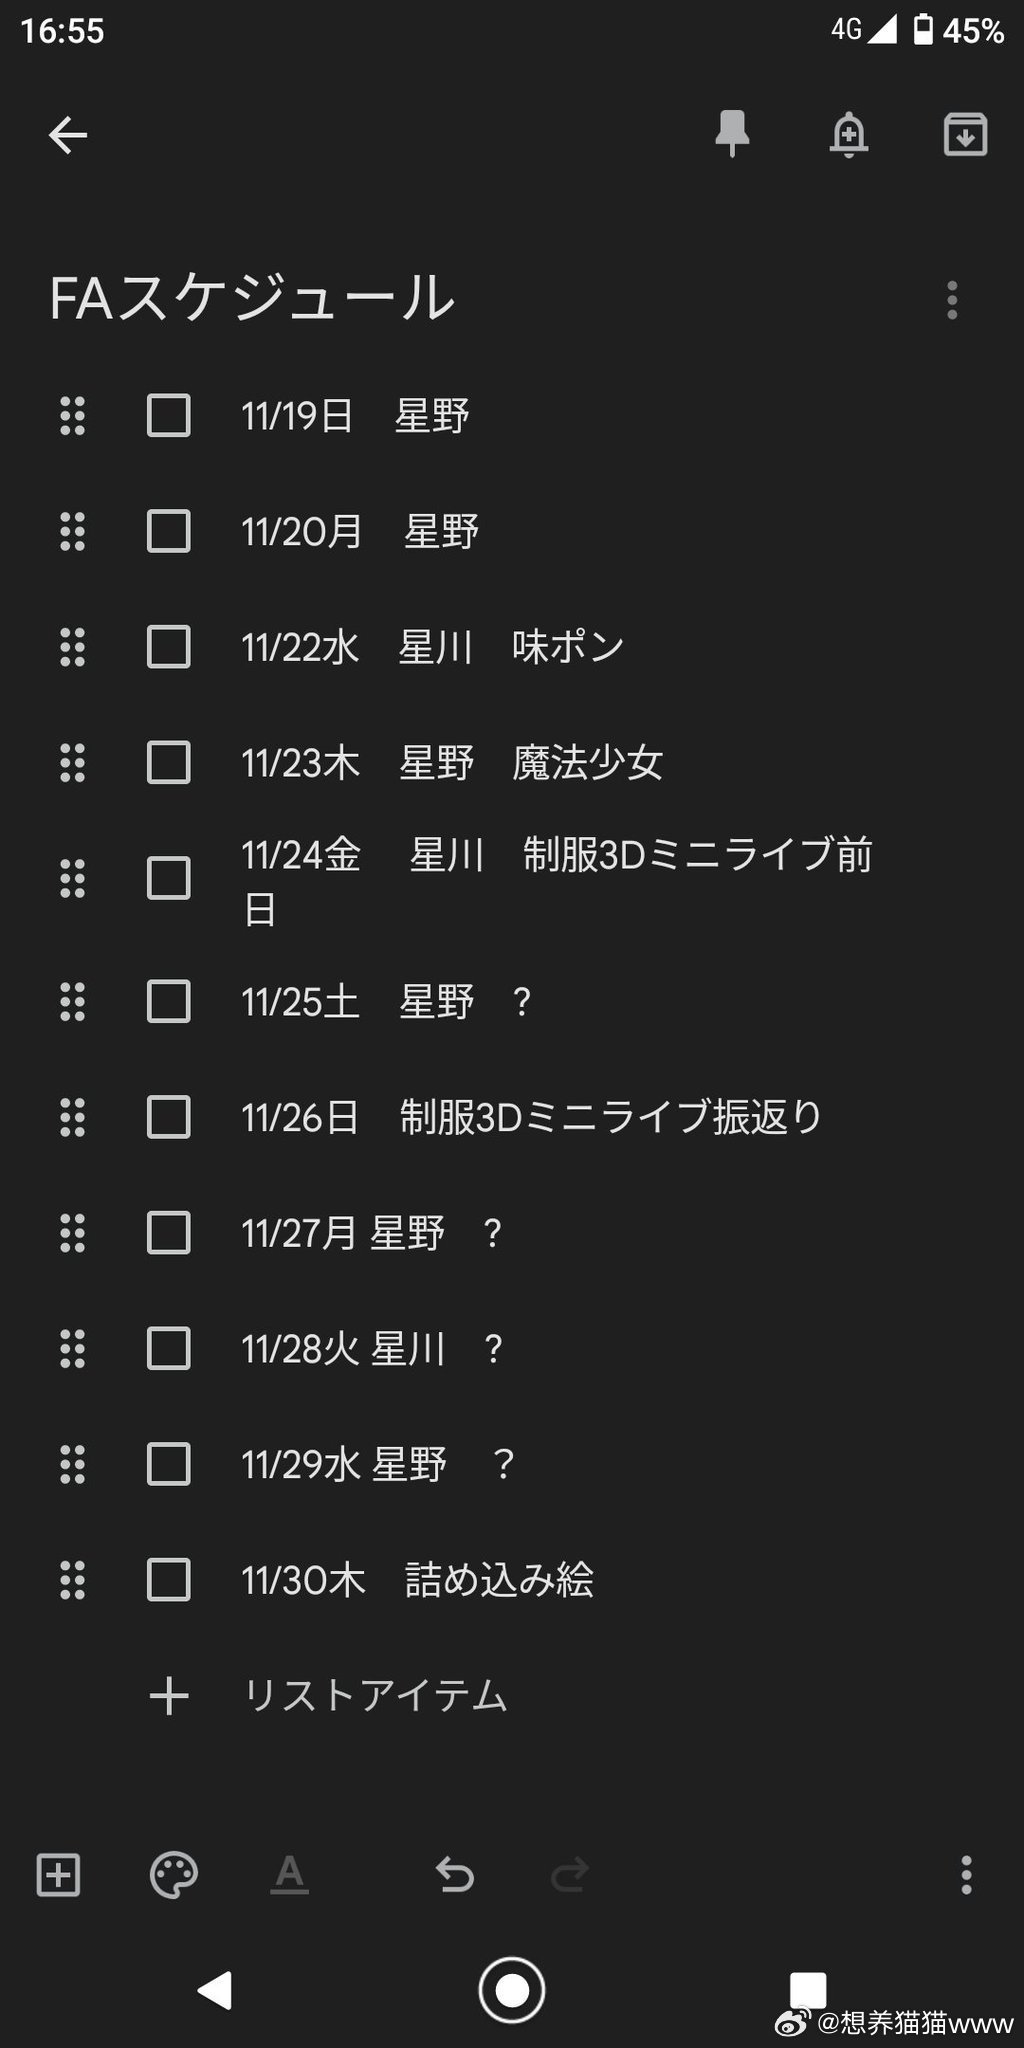Viewport: 1024px width, 2048px height.
Task: Open the background color palette
Action: (x=174, y=1874)
